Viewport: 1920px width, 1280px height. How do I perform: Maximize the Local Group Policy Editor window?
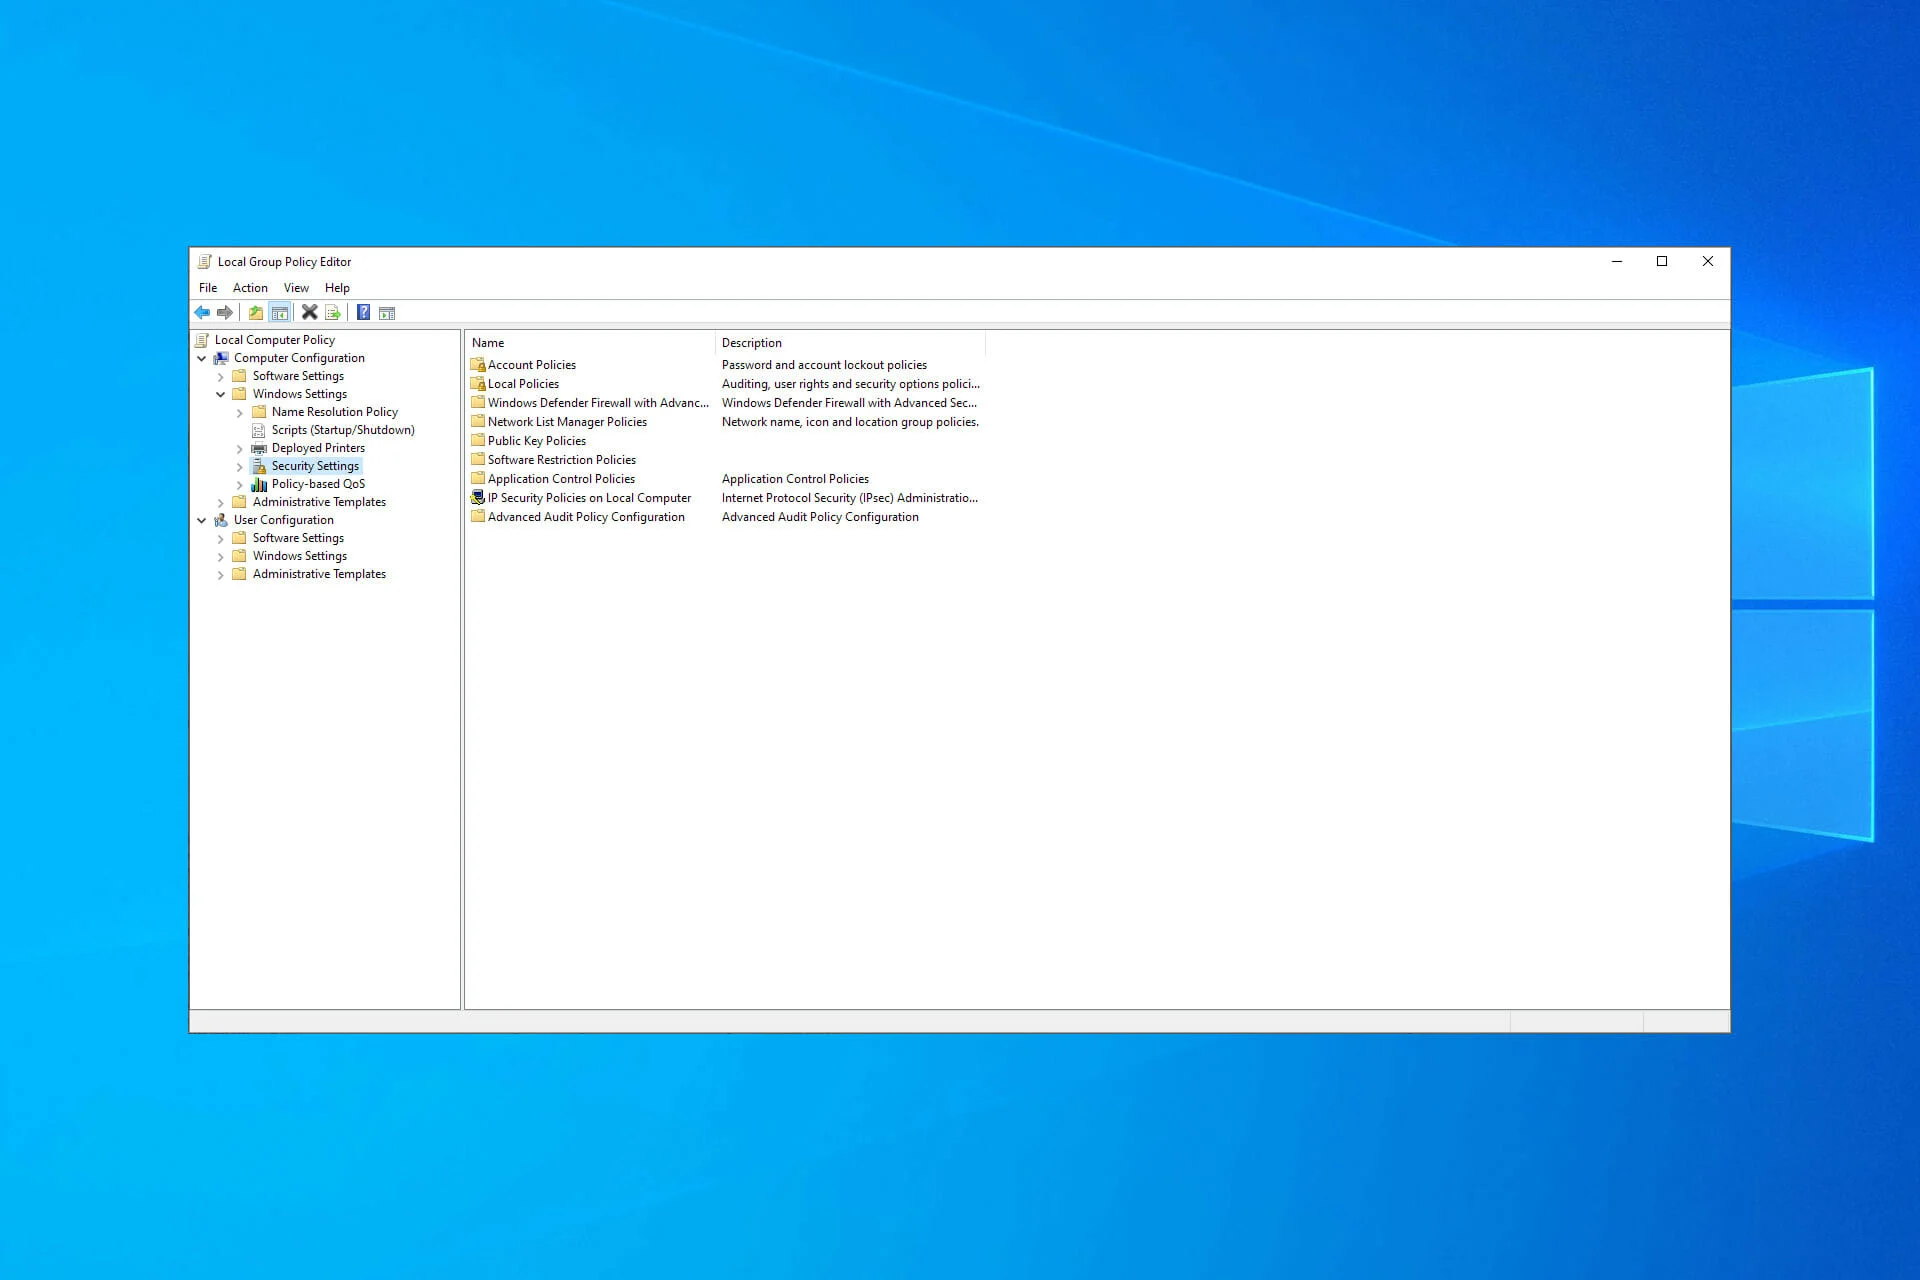(1662, 262)
